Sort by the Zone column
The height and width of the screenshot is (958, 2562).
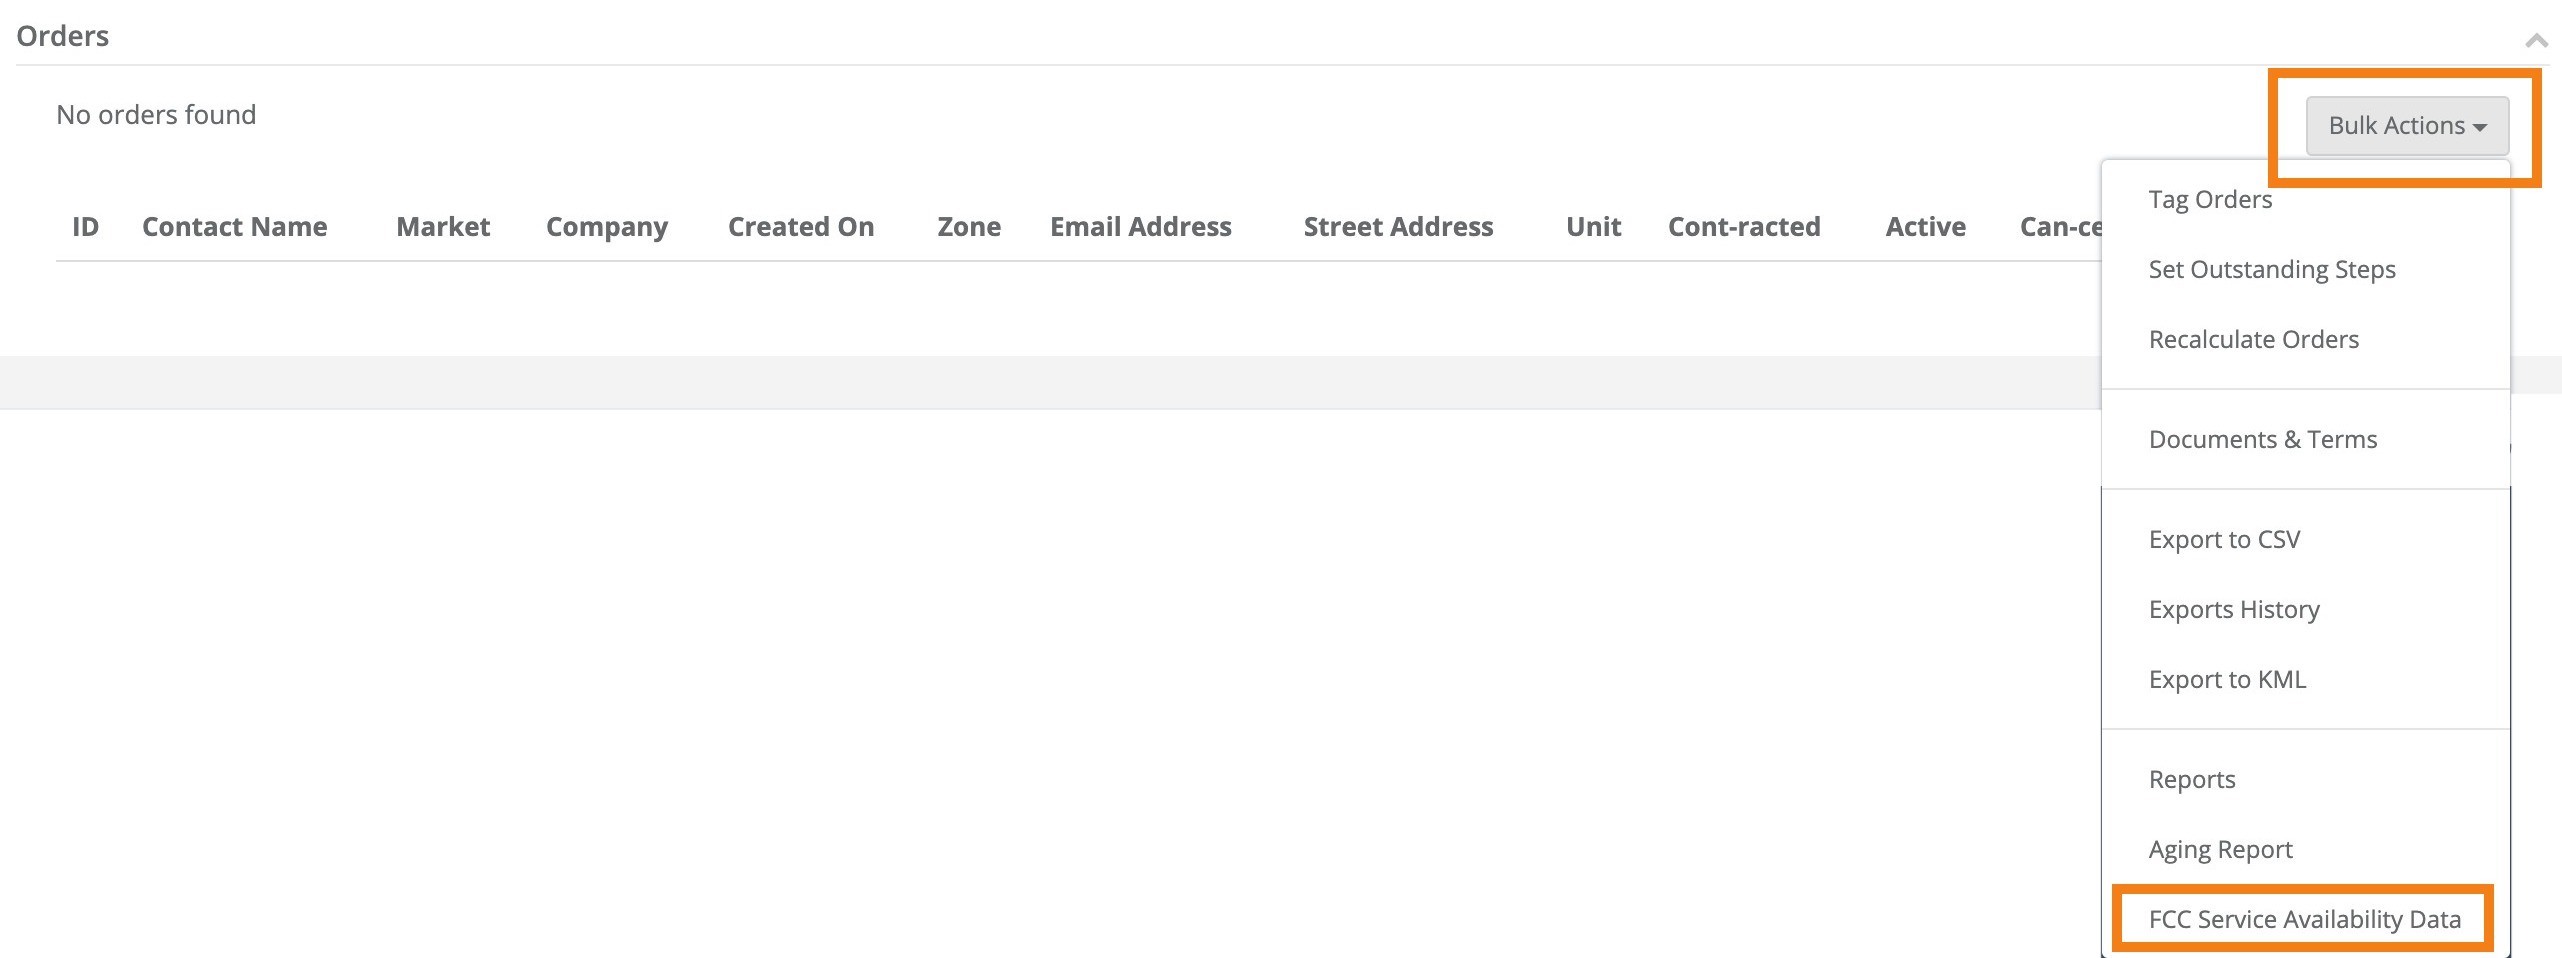(x=968, y=226)
